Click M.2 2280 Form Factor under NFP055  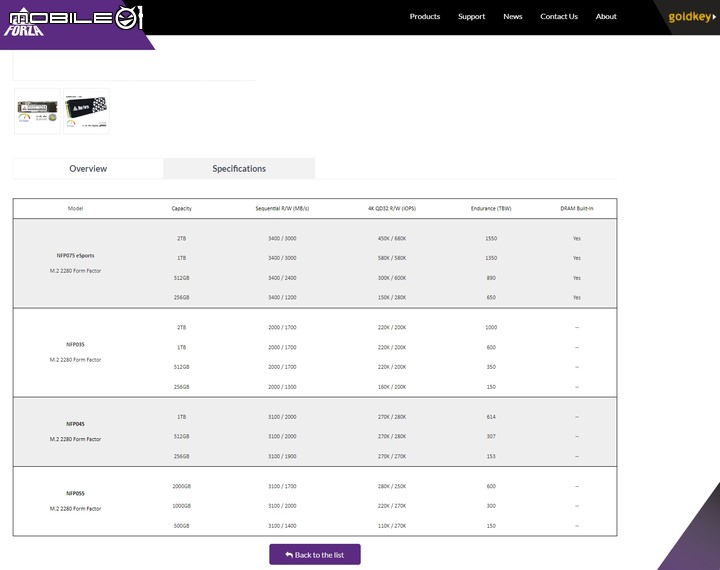click(75, 509)
